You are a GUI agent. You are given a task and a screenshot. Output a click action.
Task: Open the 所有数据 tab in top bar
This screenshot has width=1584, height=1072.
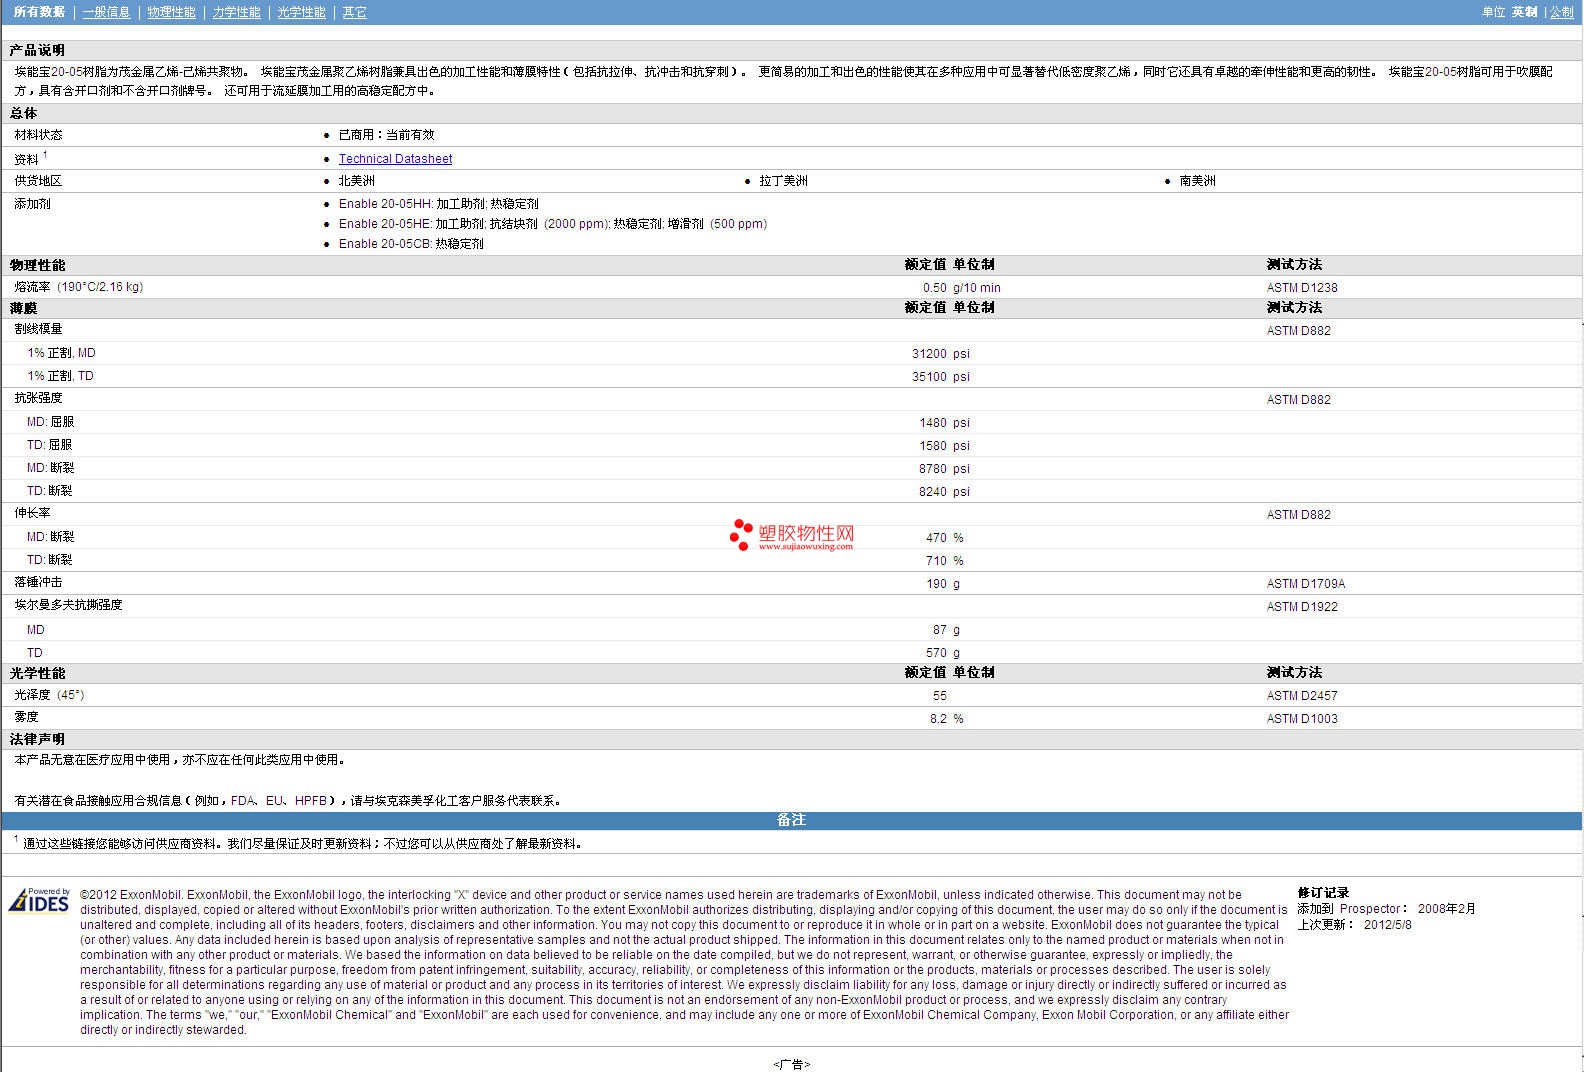click(39, 12)
